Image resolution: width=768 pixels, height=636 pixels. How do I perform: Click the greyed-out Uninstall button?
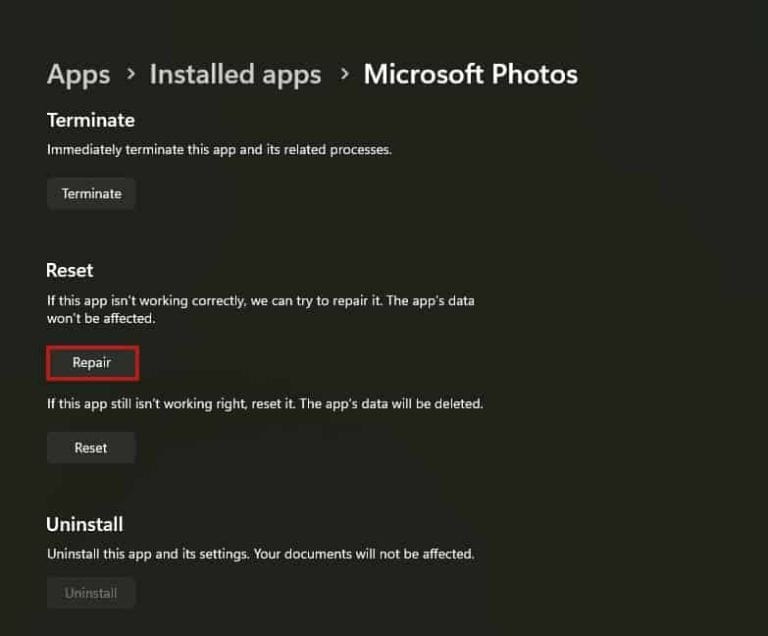pyautogui.click(x=91, y=593)
